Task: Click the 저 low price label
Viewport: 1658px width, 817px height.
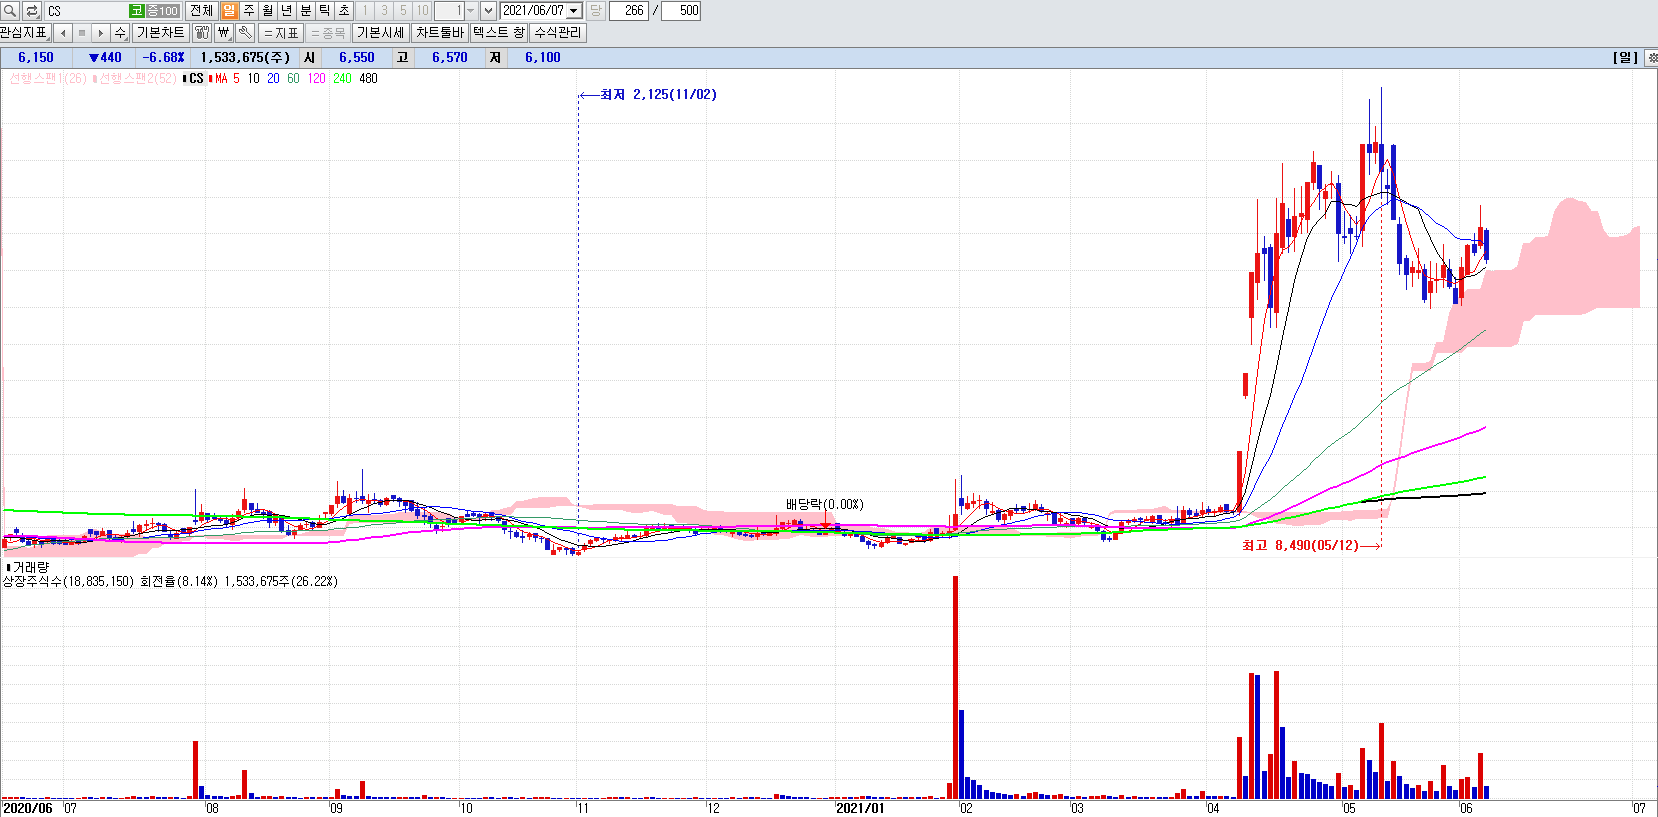Action: coord(495,58)
